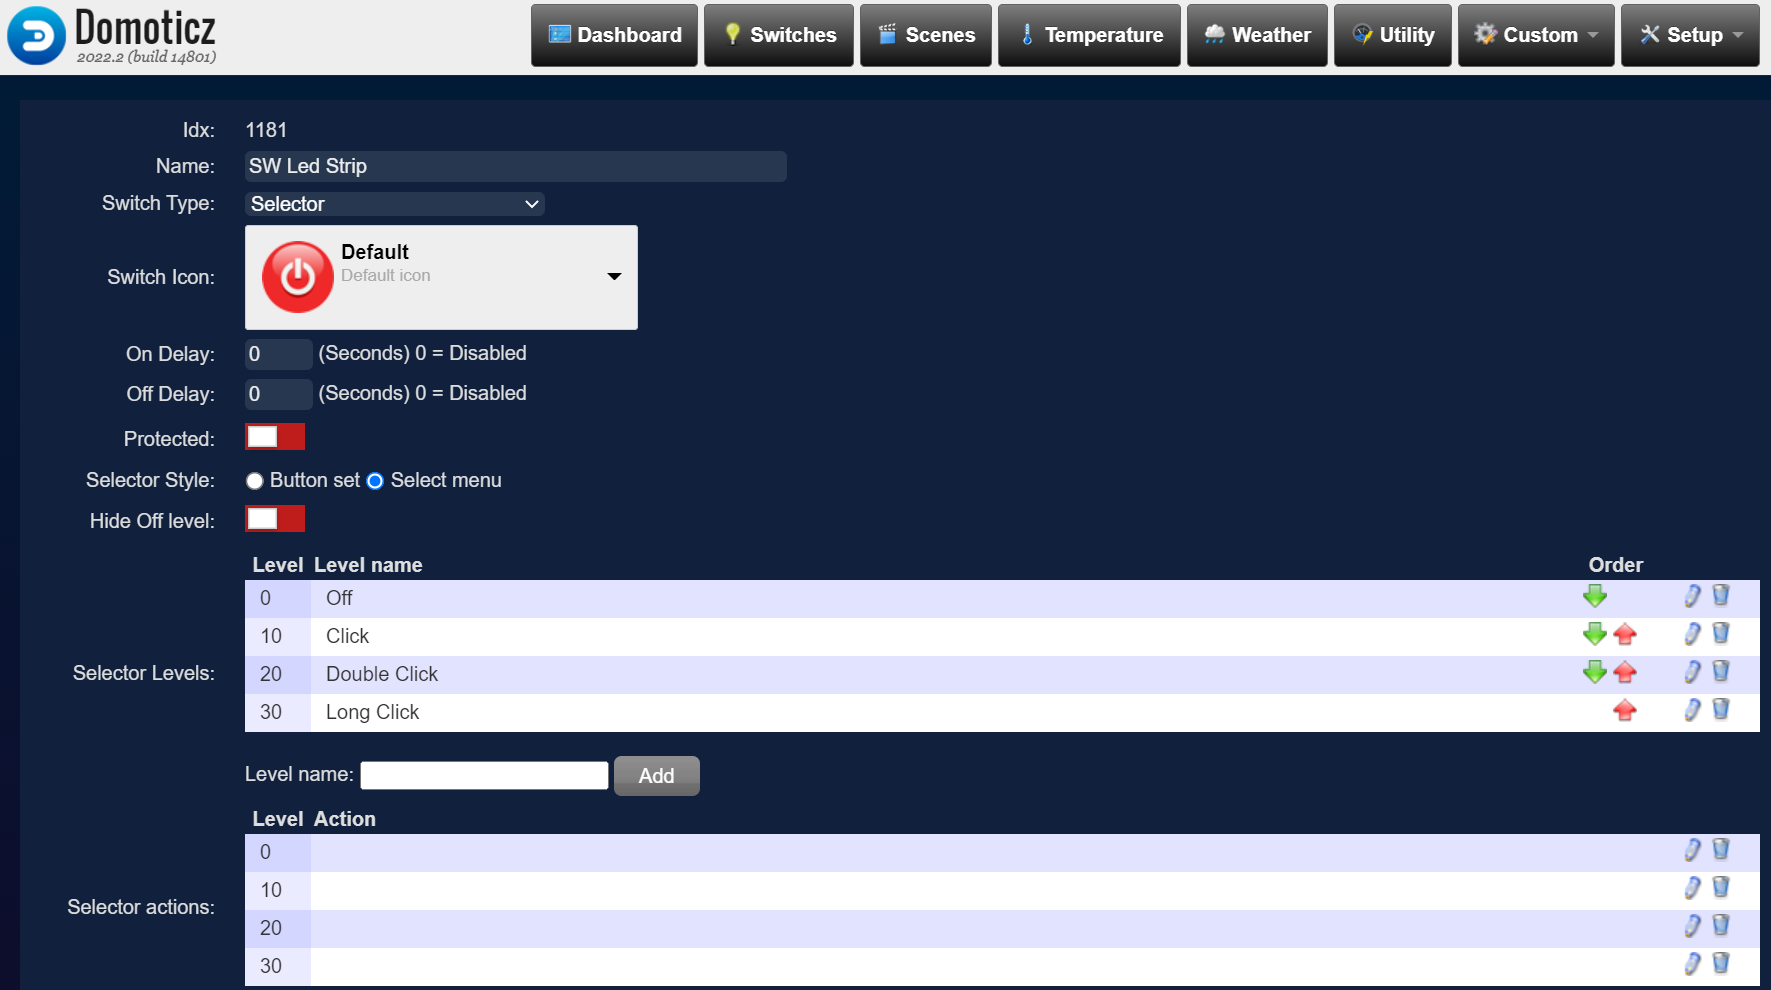Open the Weather tab
This screenshot has width=1771, height=990.
[1257, 35]
